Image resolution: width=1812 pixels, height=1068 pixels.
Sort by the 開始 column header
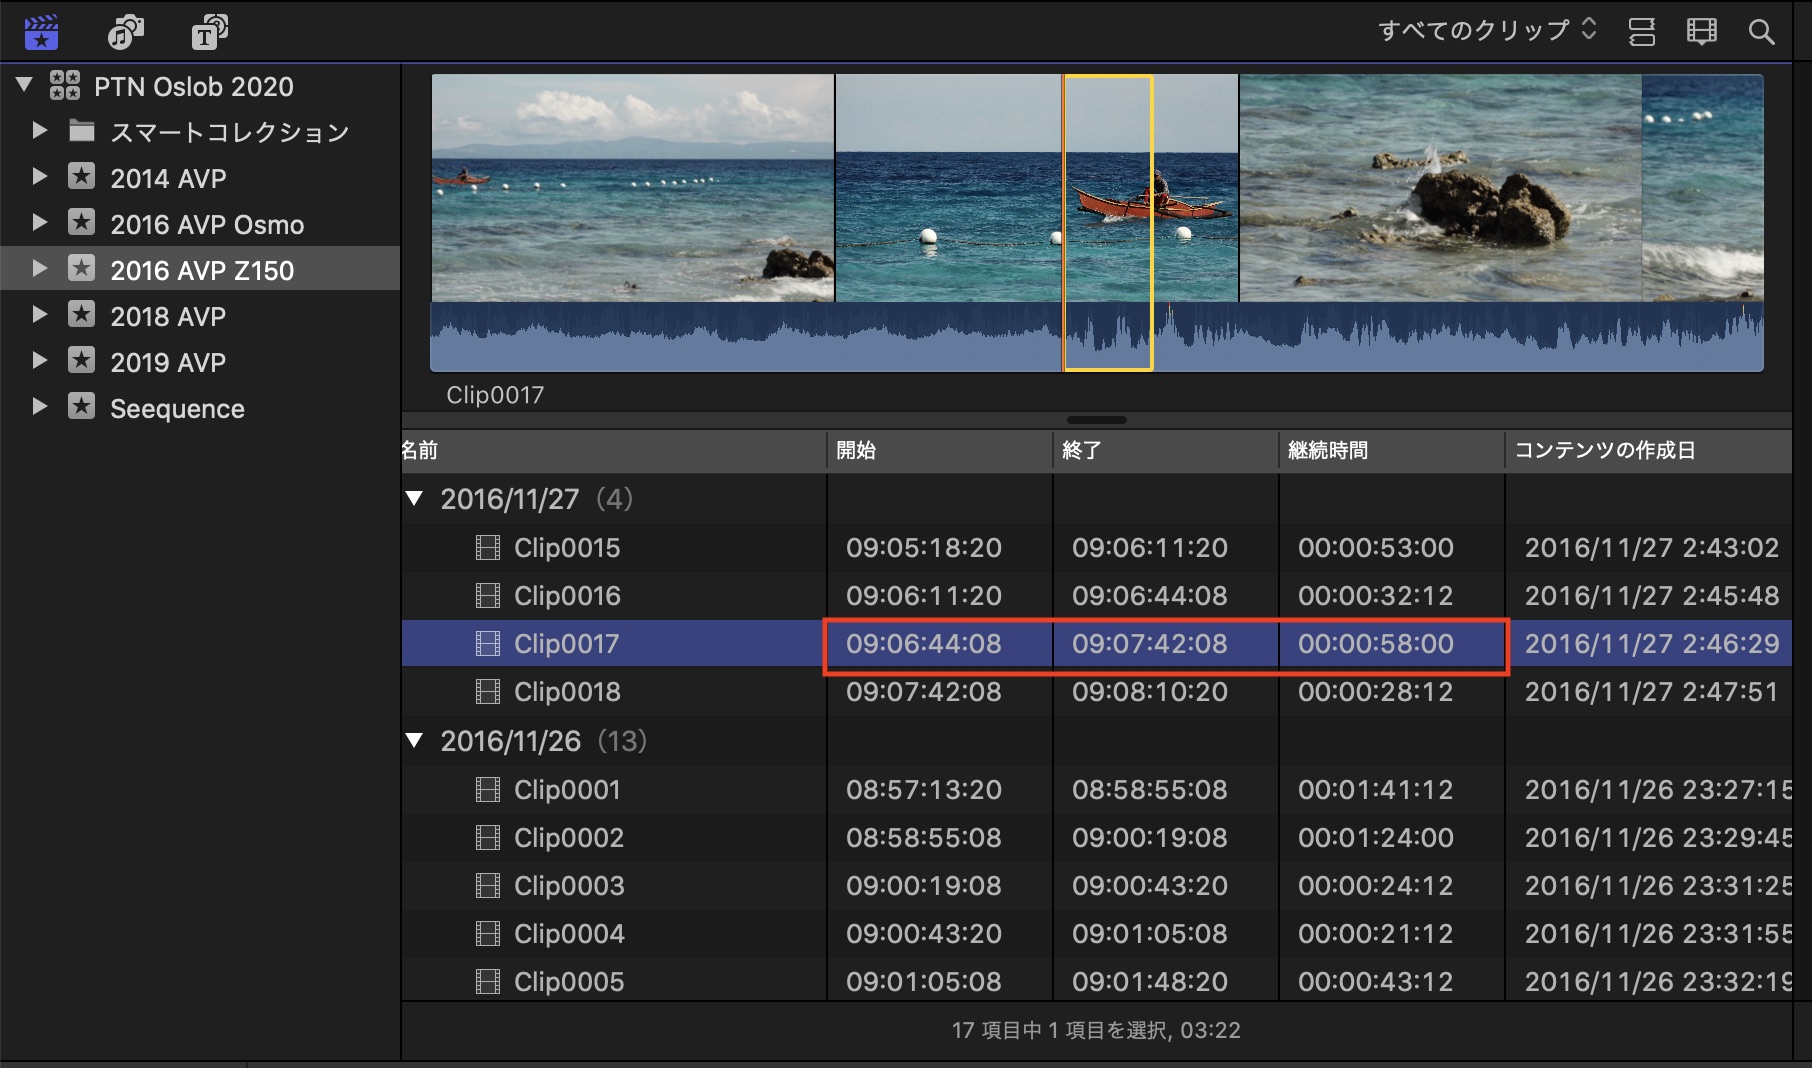tap(856, 451)
